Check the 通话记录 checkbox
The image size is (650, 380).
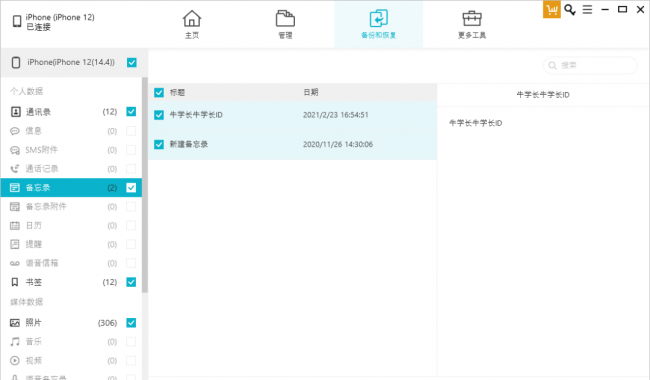click(x=131, y=169)
